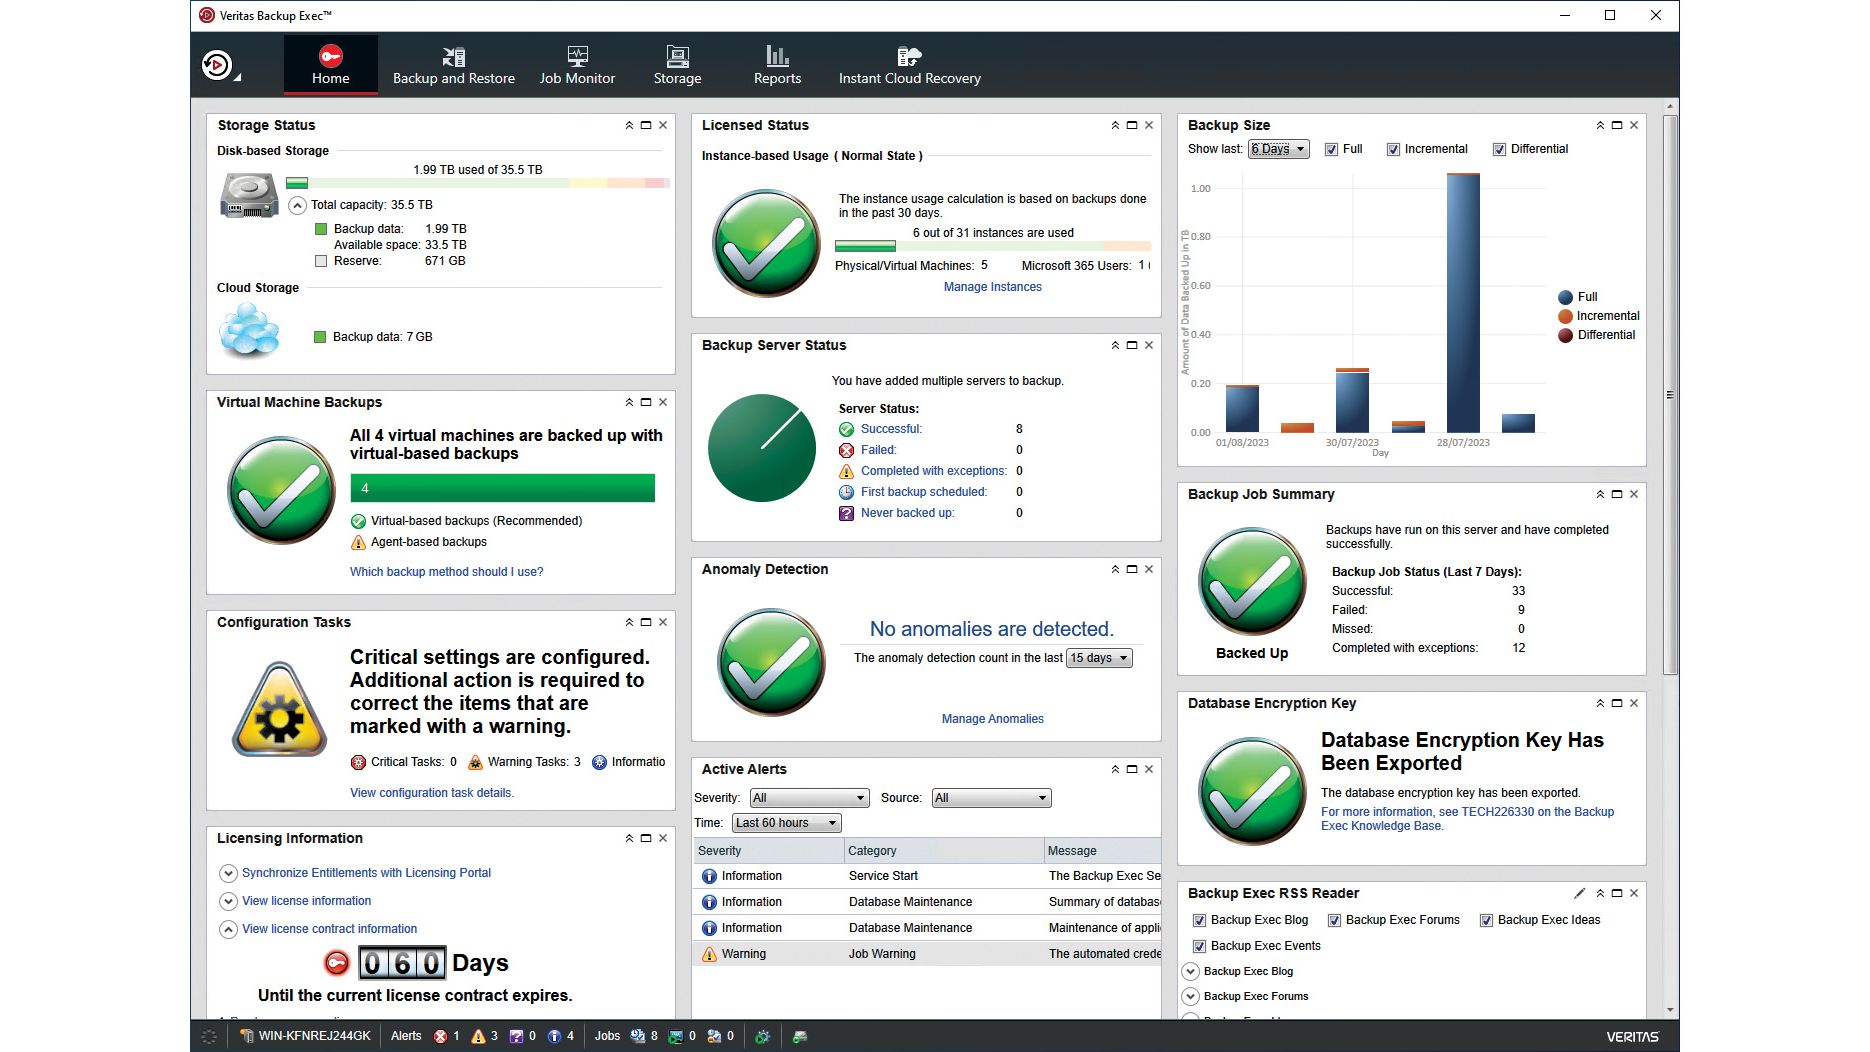Maximize the Storage Status panel

(646, 125)
